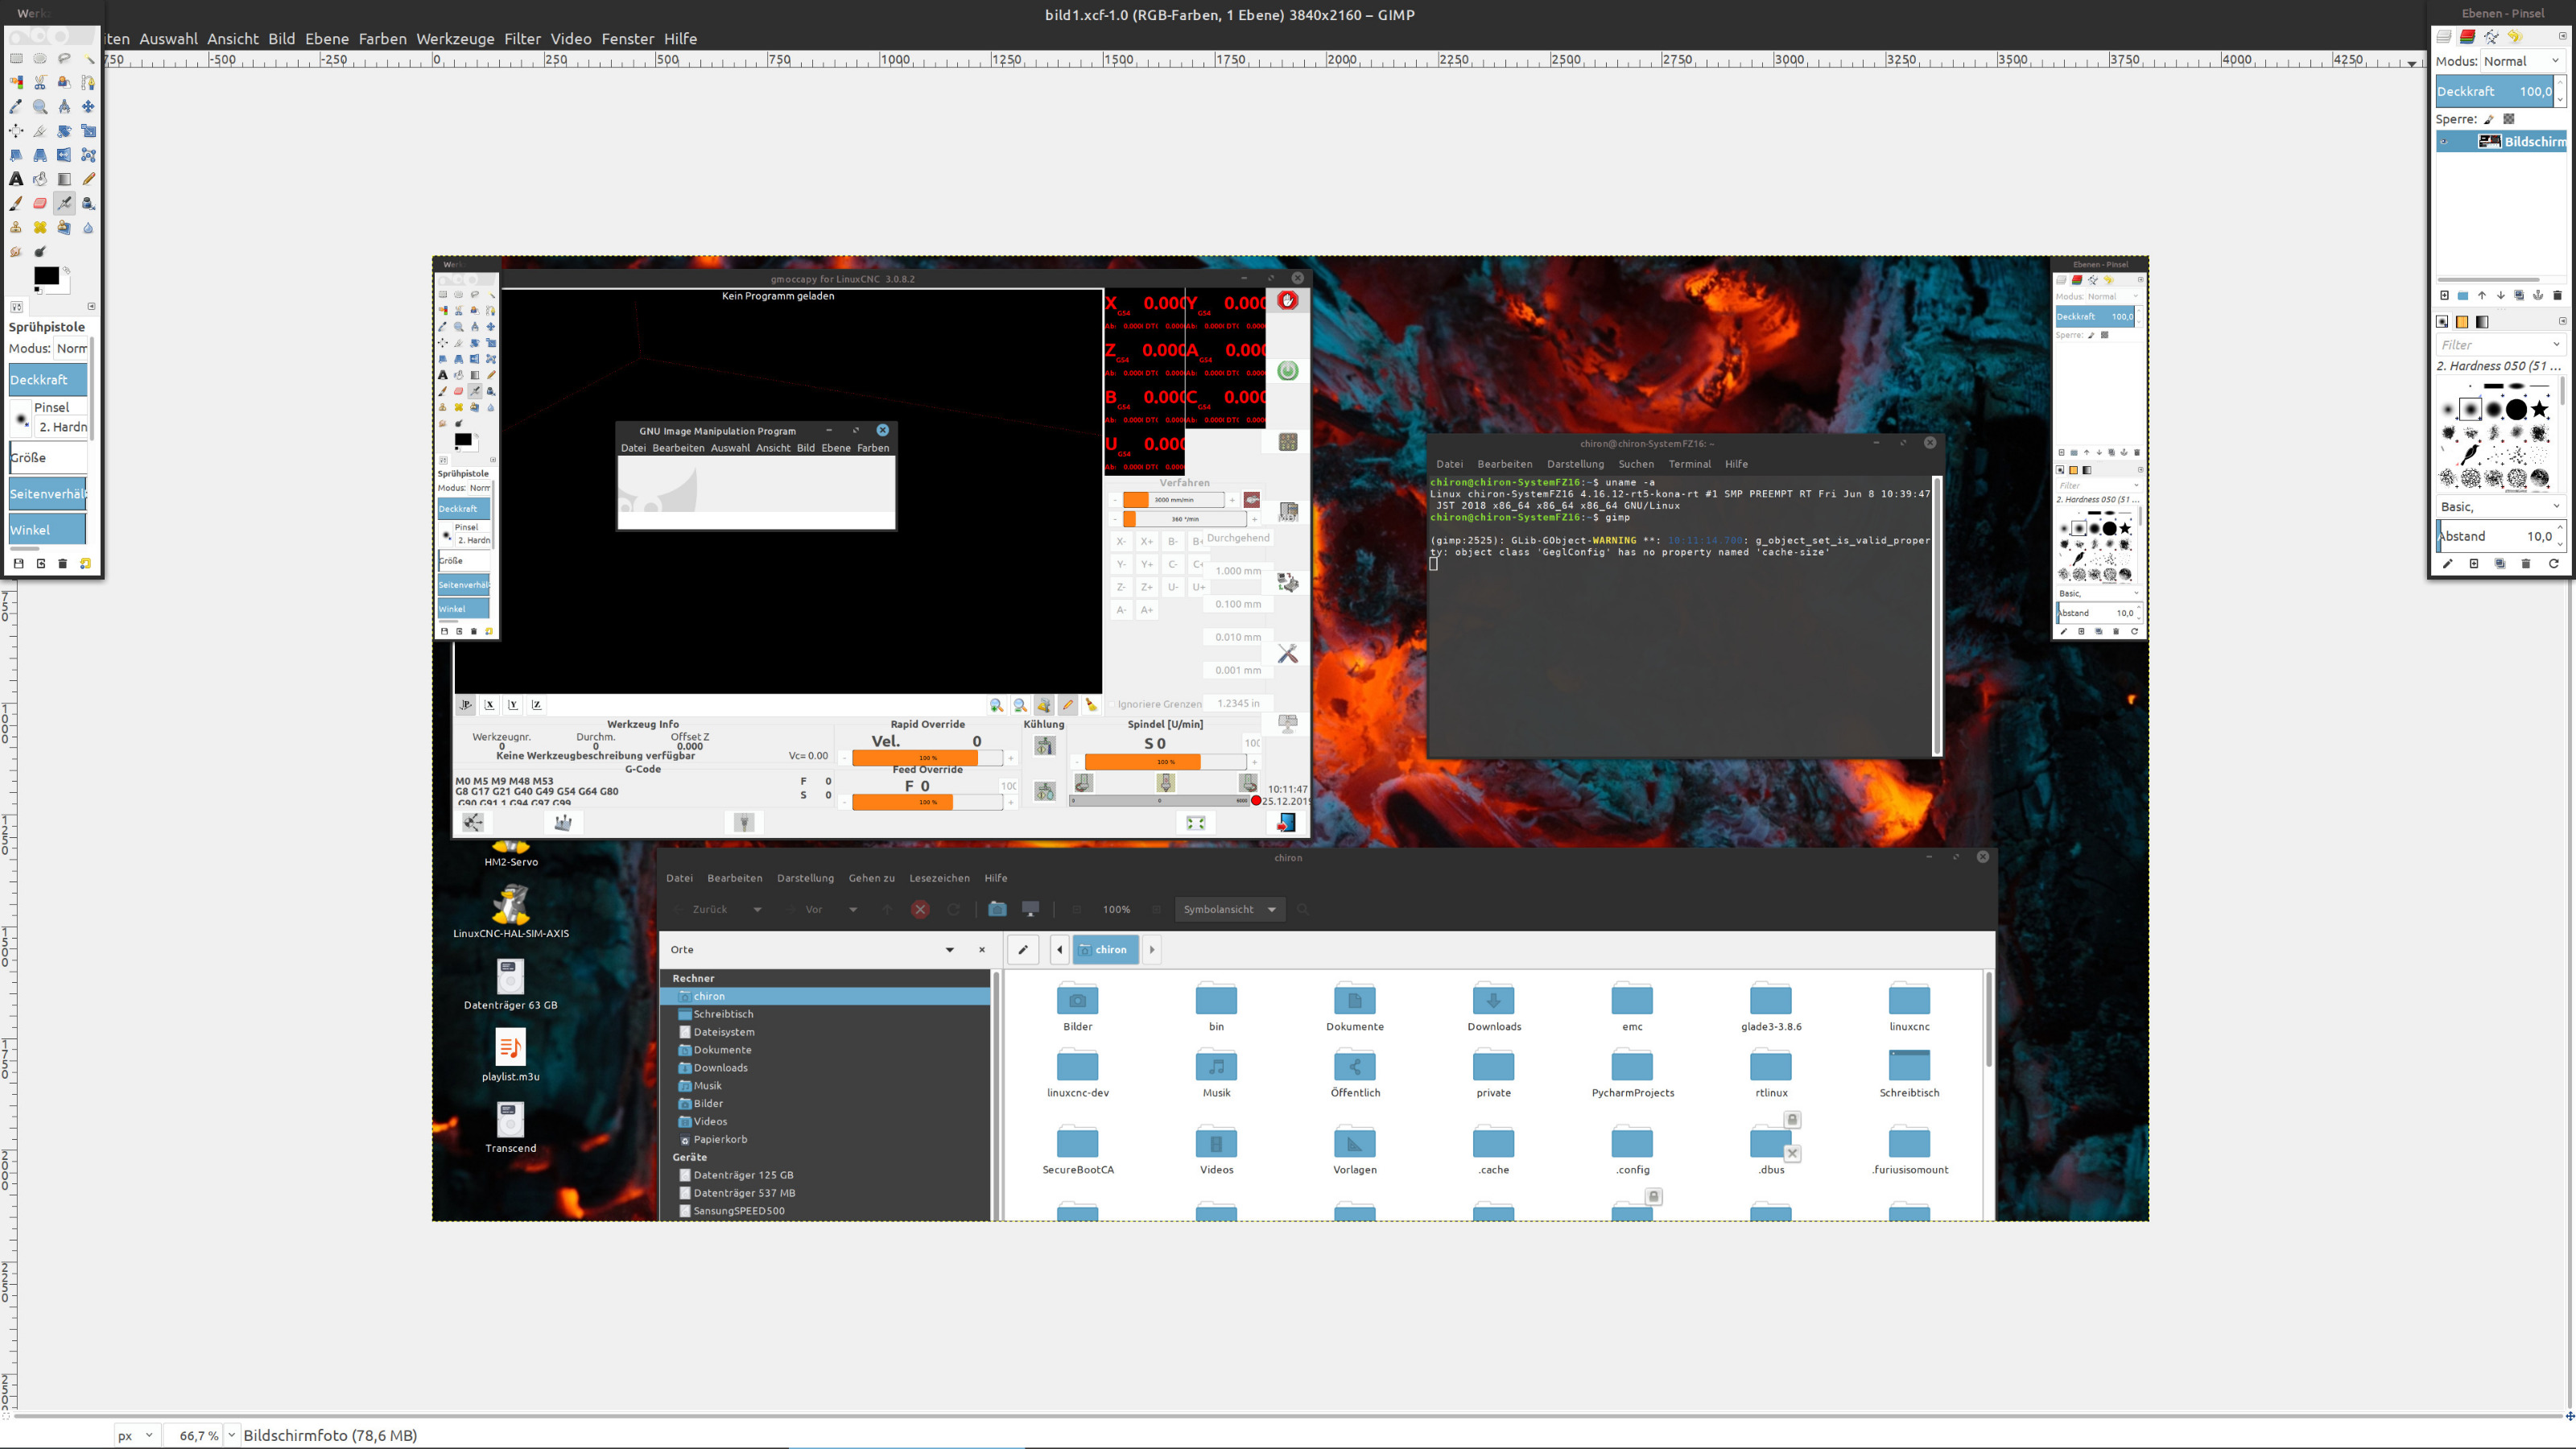
Task: Open the Filter menu in menu bar
Action: [522, 39]
